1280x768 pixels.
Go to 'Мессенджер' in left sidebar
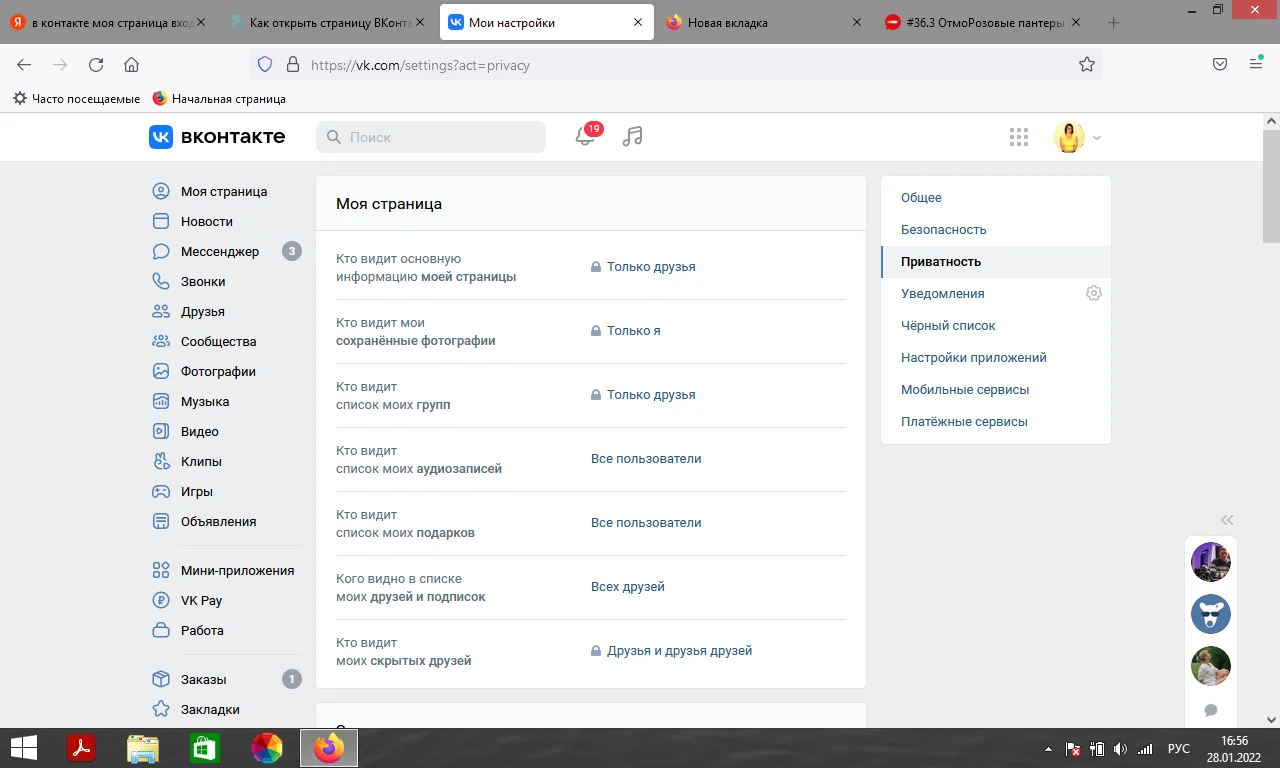(x=219, y=252)
